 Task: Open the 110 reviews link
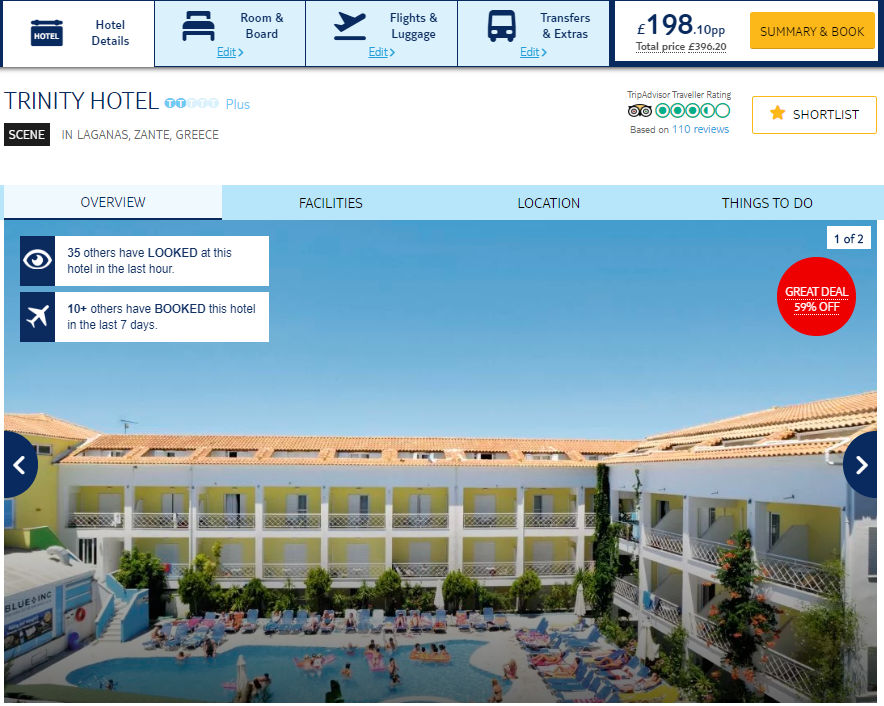click(x=700, y=129)
